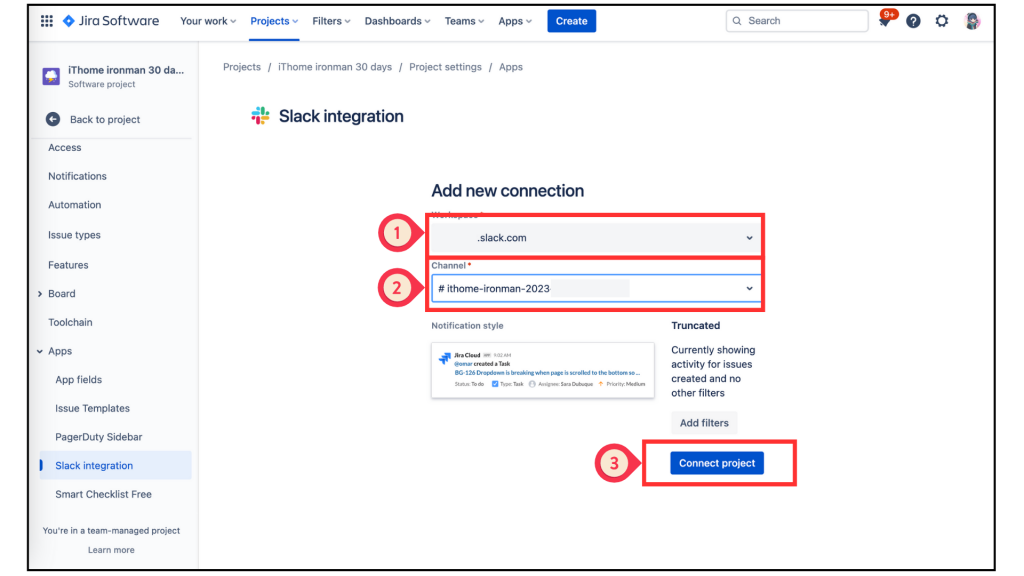This screenshot has height=576, width=1024.
Task: Click the Learn more link
Action: 111,550
